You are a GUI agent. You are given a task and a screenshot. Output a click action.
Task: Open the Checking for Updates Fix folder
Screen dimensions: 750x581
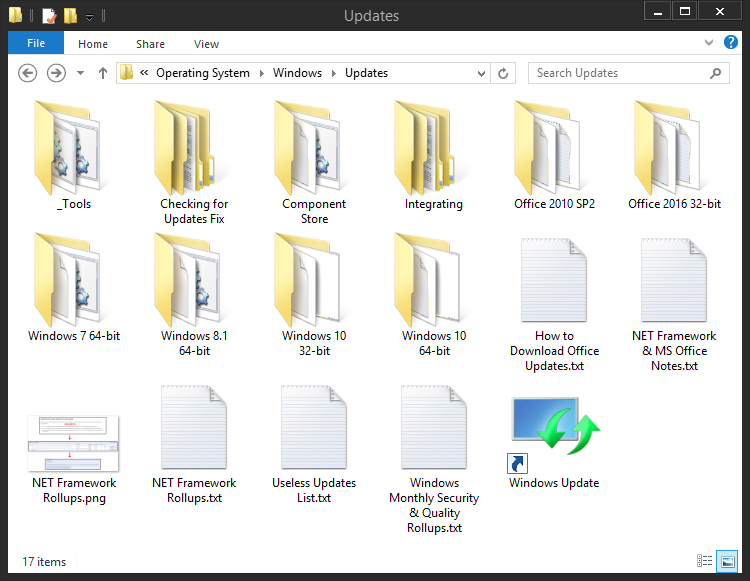tap(194, 163)
